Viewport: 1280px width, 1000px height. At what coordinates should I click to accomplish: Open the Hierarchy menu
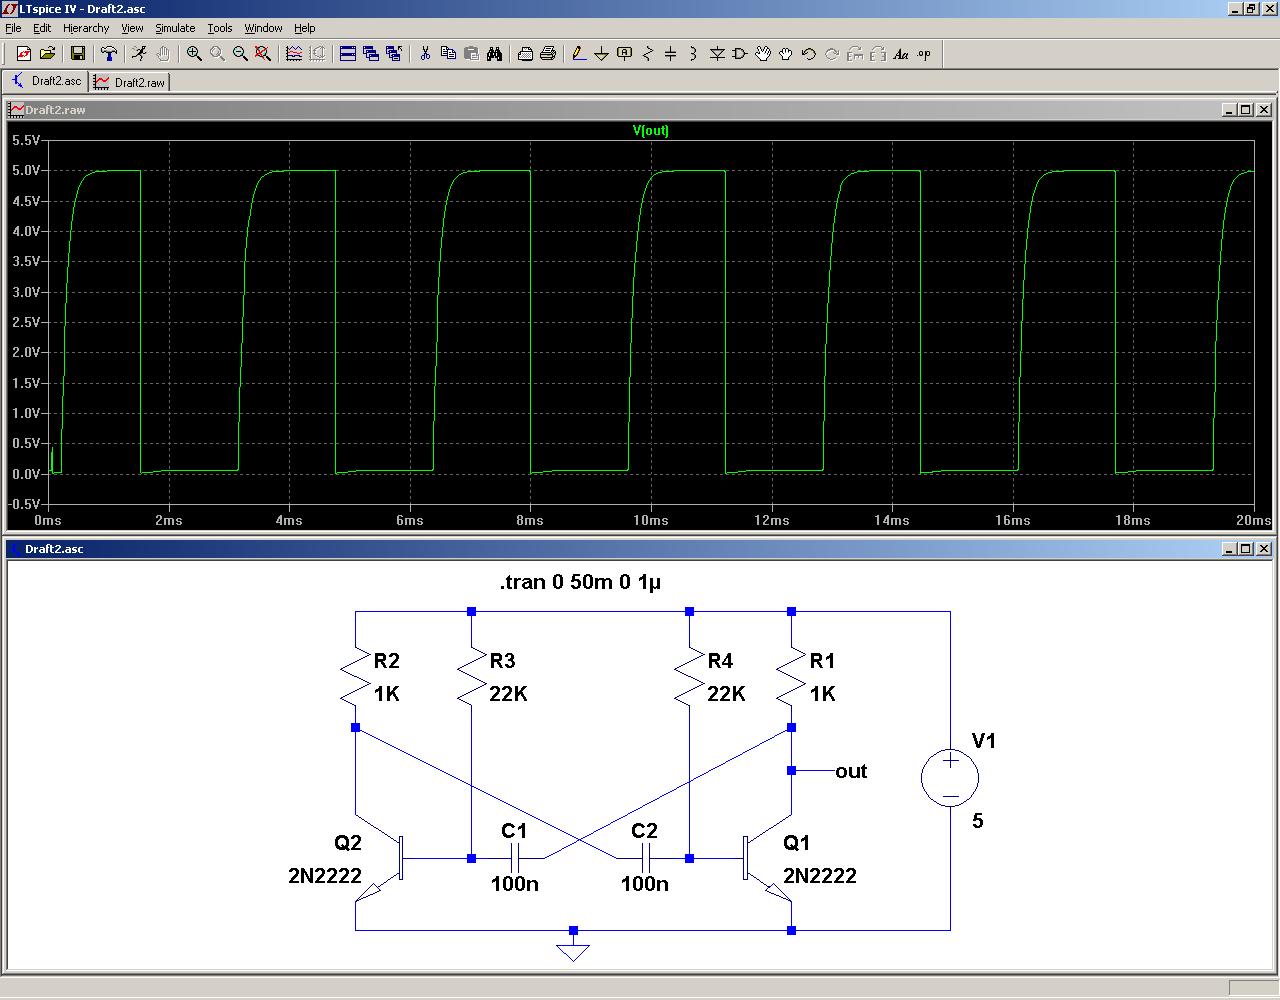(x=86, y=28)
